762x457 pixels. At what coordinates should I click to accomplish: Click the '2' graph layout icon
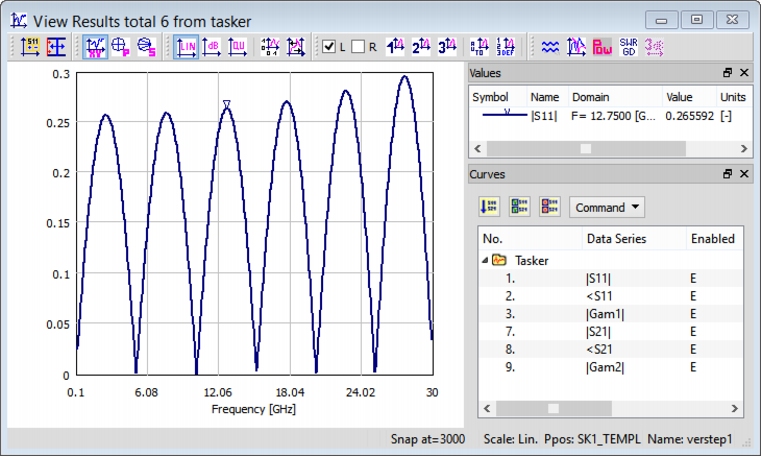coord(421,47)
